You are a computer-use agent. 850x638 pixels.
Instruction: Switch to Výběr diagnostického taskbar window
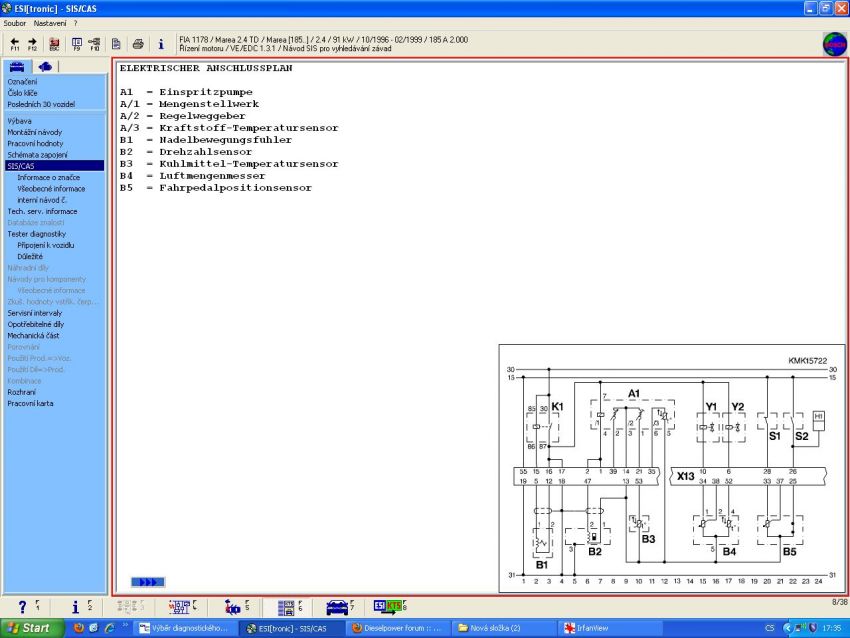pyautogui.click(x=184, y=628)
